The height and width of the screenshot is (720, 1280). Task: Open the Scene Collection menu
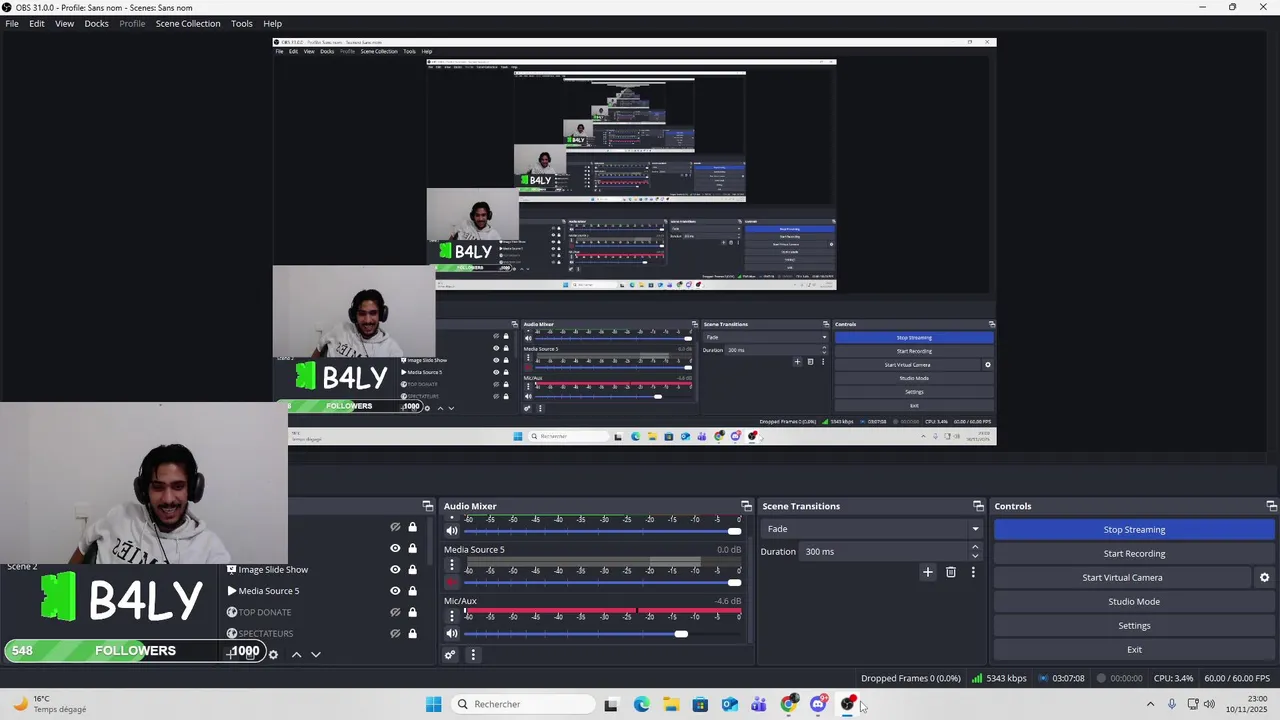[188, 23]
